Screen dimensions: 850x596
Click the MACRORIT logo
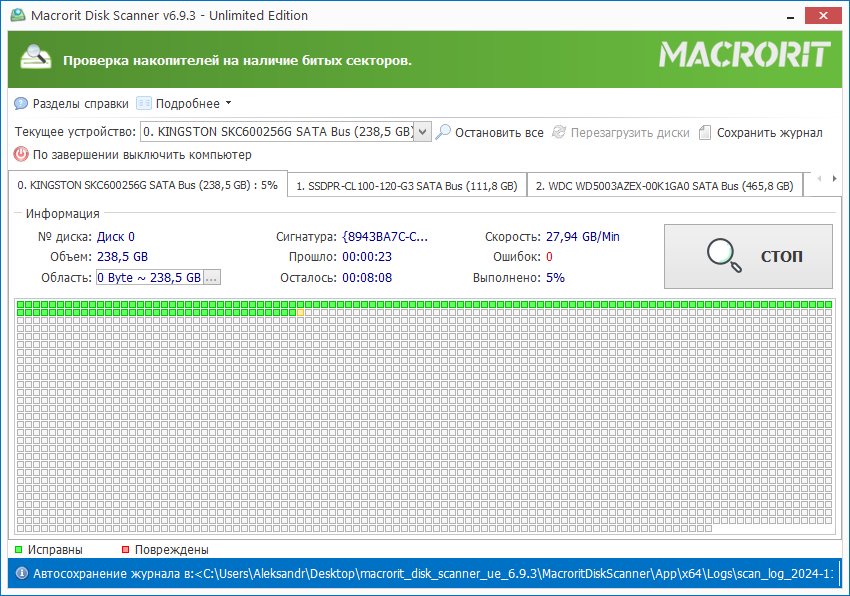click(x=744, y=55)
